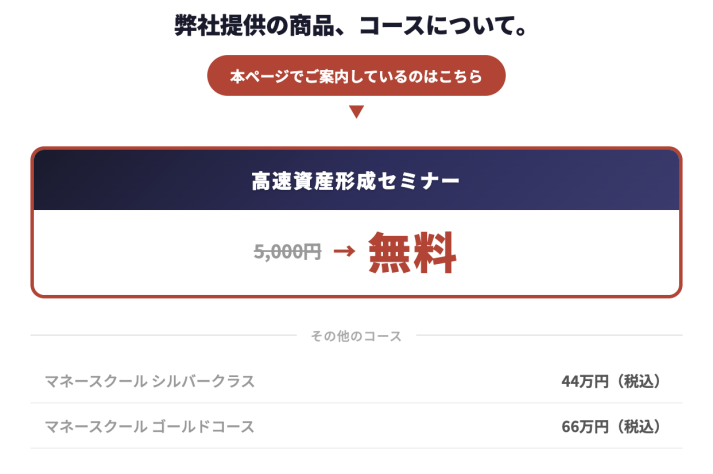Click the 円 character after the crossed-out 5,000

click(312, 252)
